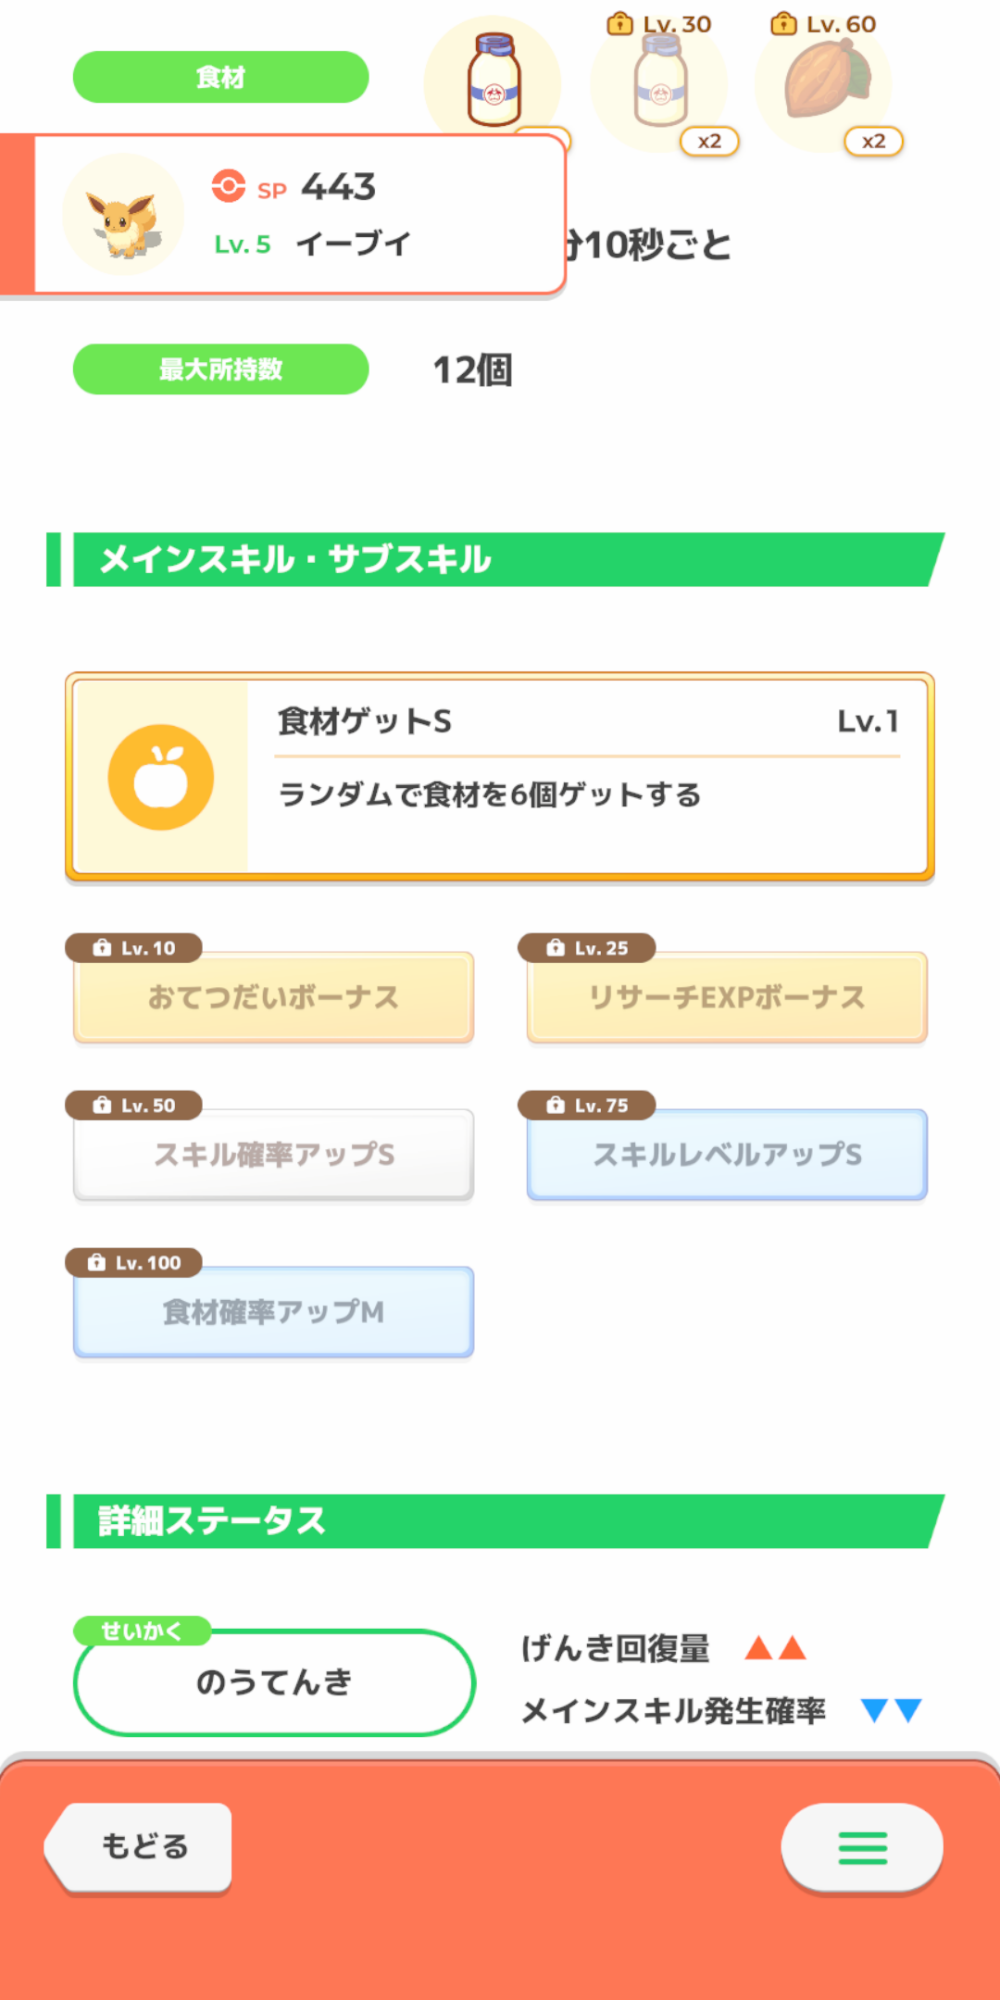Image resolution: width=1000 pixels, height=2000 pixels.
Task: Tap the 最大所持数 green label
Action: click(220, 369)
